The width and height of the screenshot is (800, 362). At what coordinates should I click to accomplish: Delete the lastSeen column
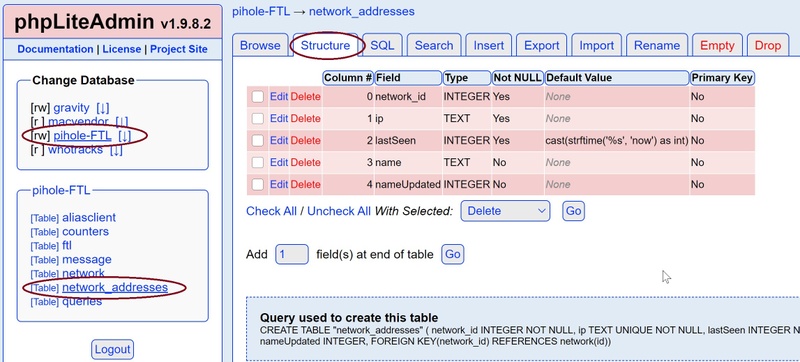[306, 140]
